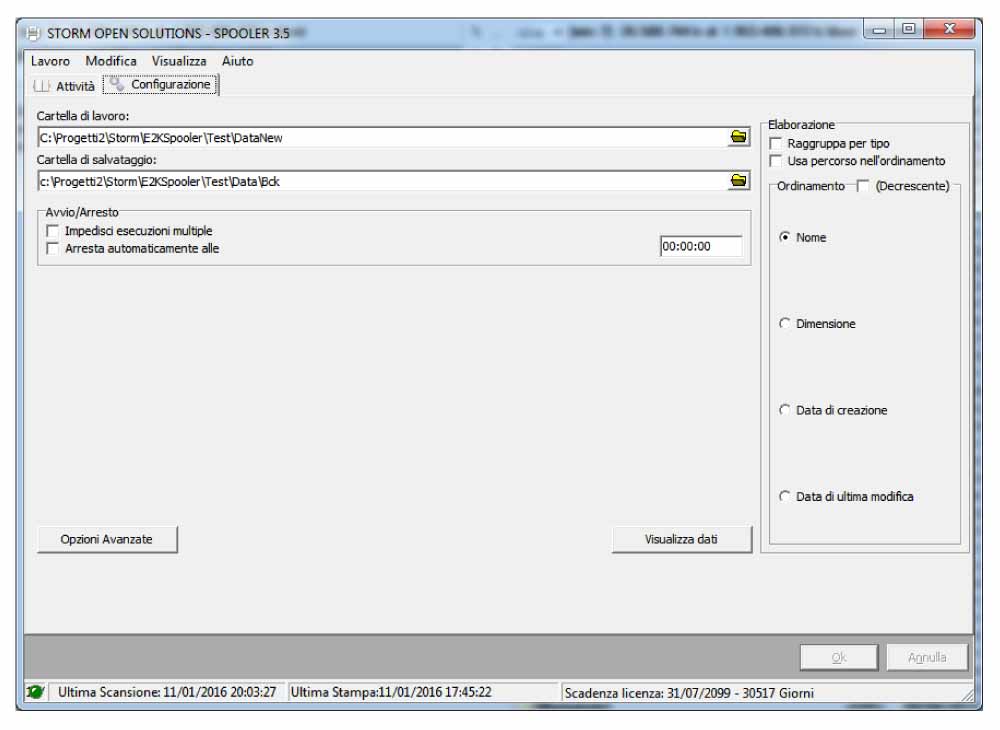Close the Spooler window
The height and width of the screenshot is (730, 1000).
[x=949, y=29]
